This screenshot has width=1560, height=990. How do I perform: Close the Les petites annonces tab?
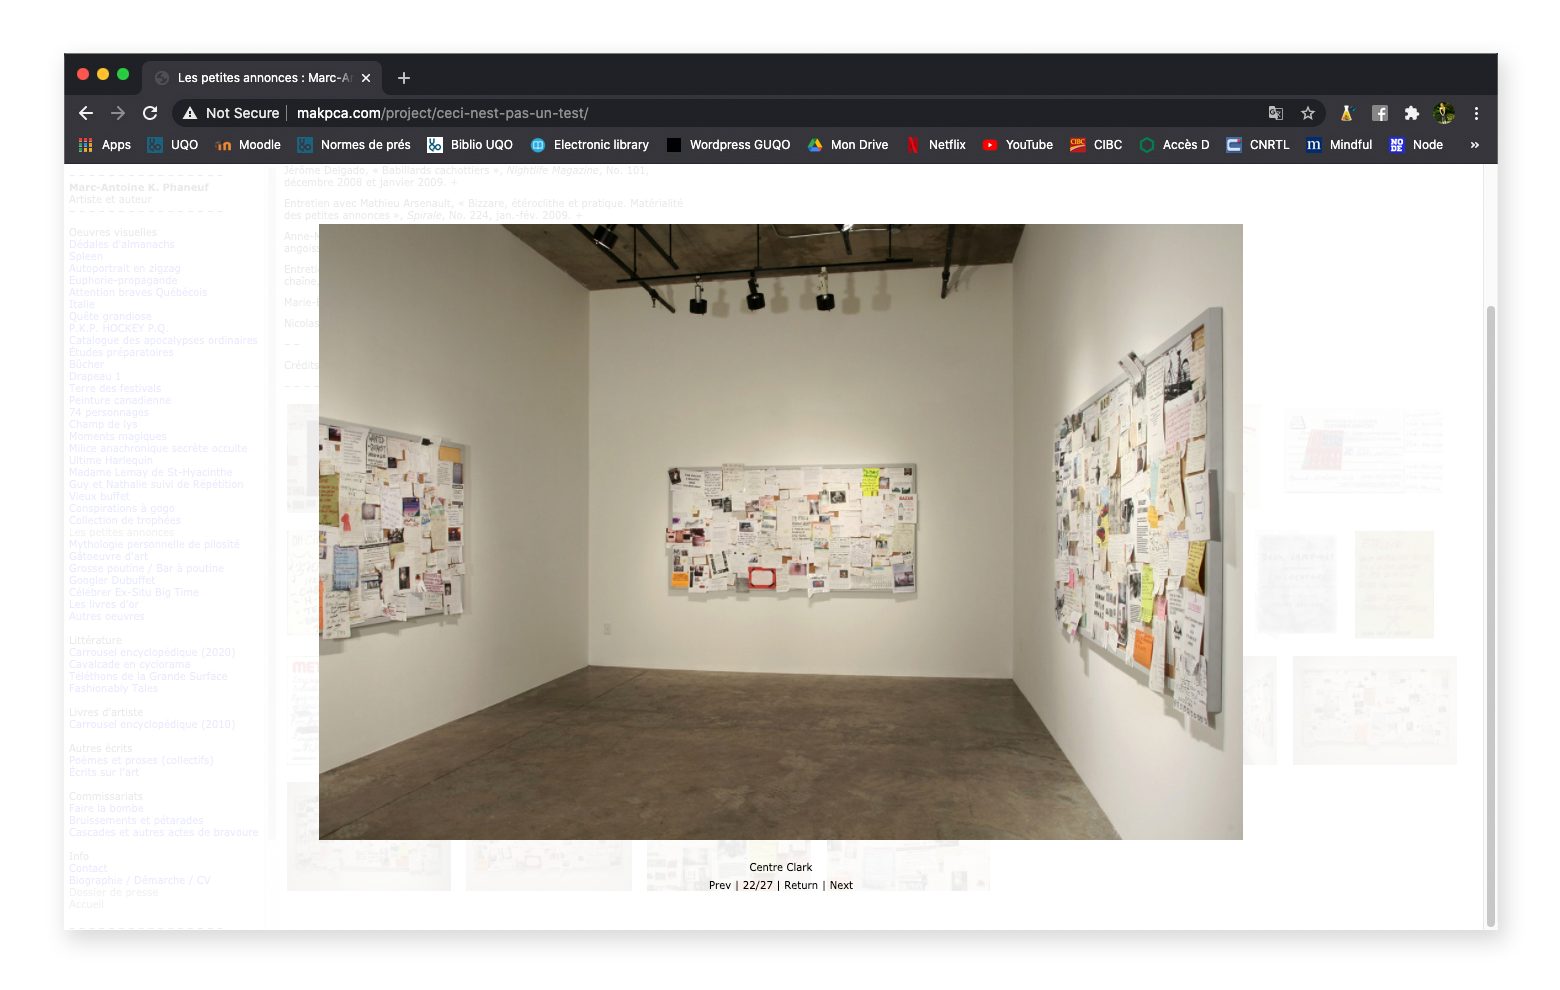pyautogui.click(x=366, y=78)
